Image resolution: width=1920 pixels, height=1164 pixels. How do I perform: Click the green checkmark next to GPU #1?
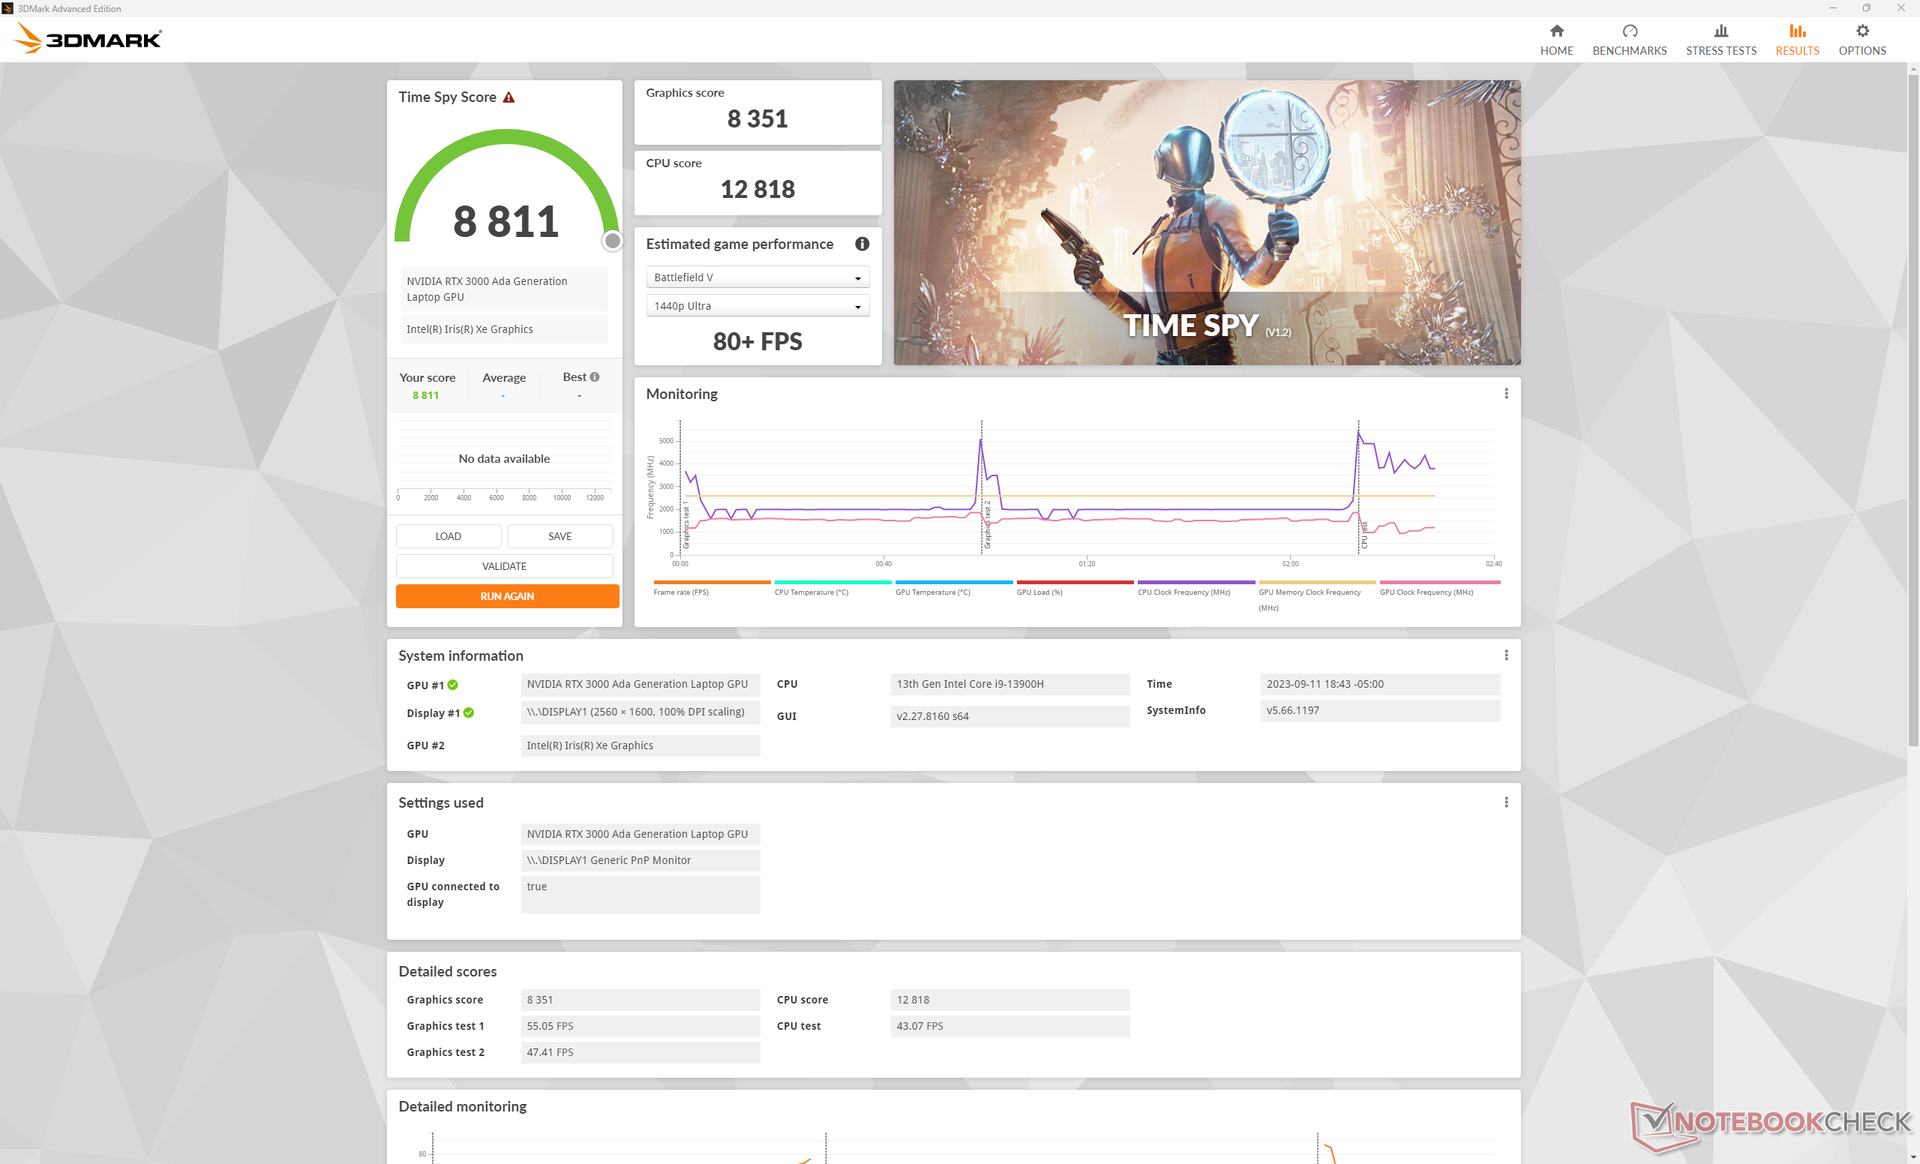click(x=453, y=685)
